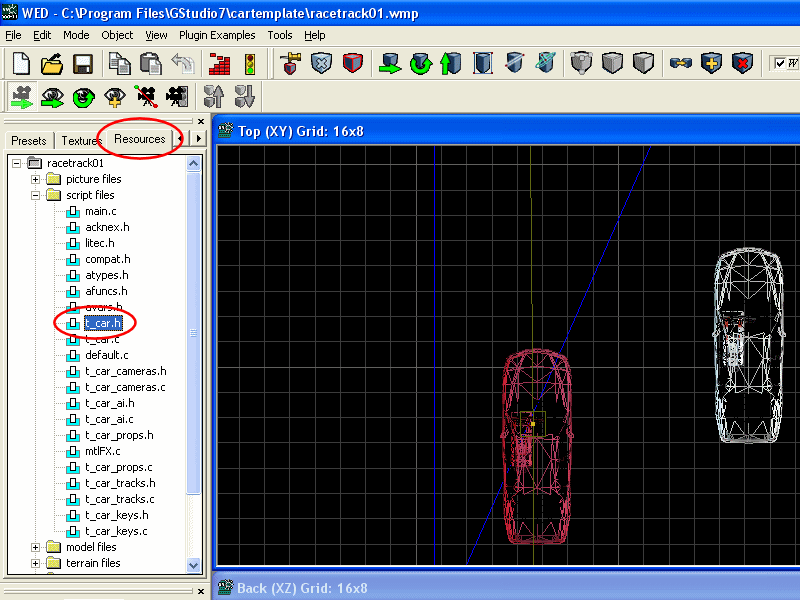Run the level with the traffic light icon
This screenshot has height=600, width=800.
pos(250,64)
